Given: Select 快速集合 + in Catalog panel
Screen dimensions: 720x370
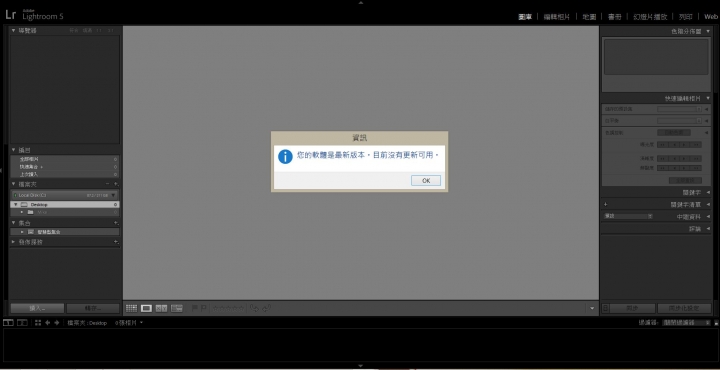Looking at the screenshot, I should [x=65, y=167].
